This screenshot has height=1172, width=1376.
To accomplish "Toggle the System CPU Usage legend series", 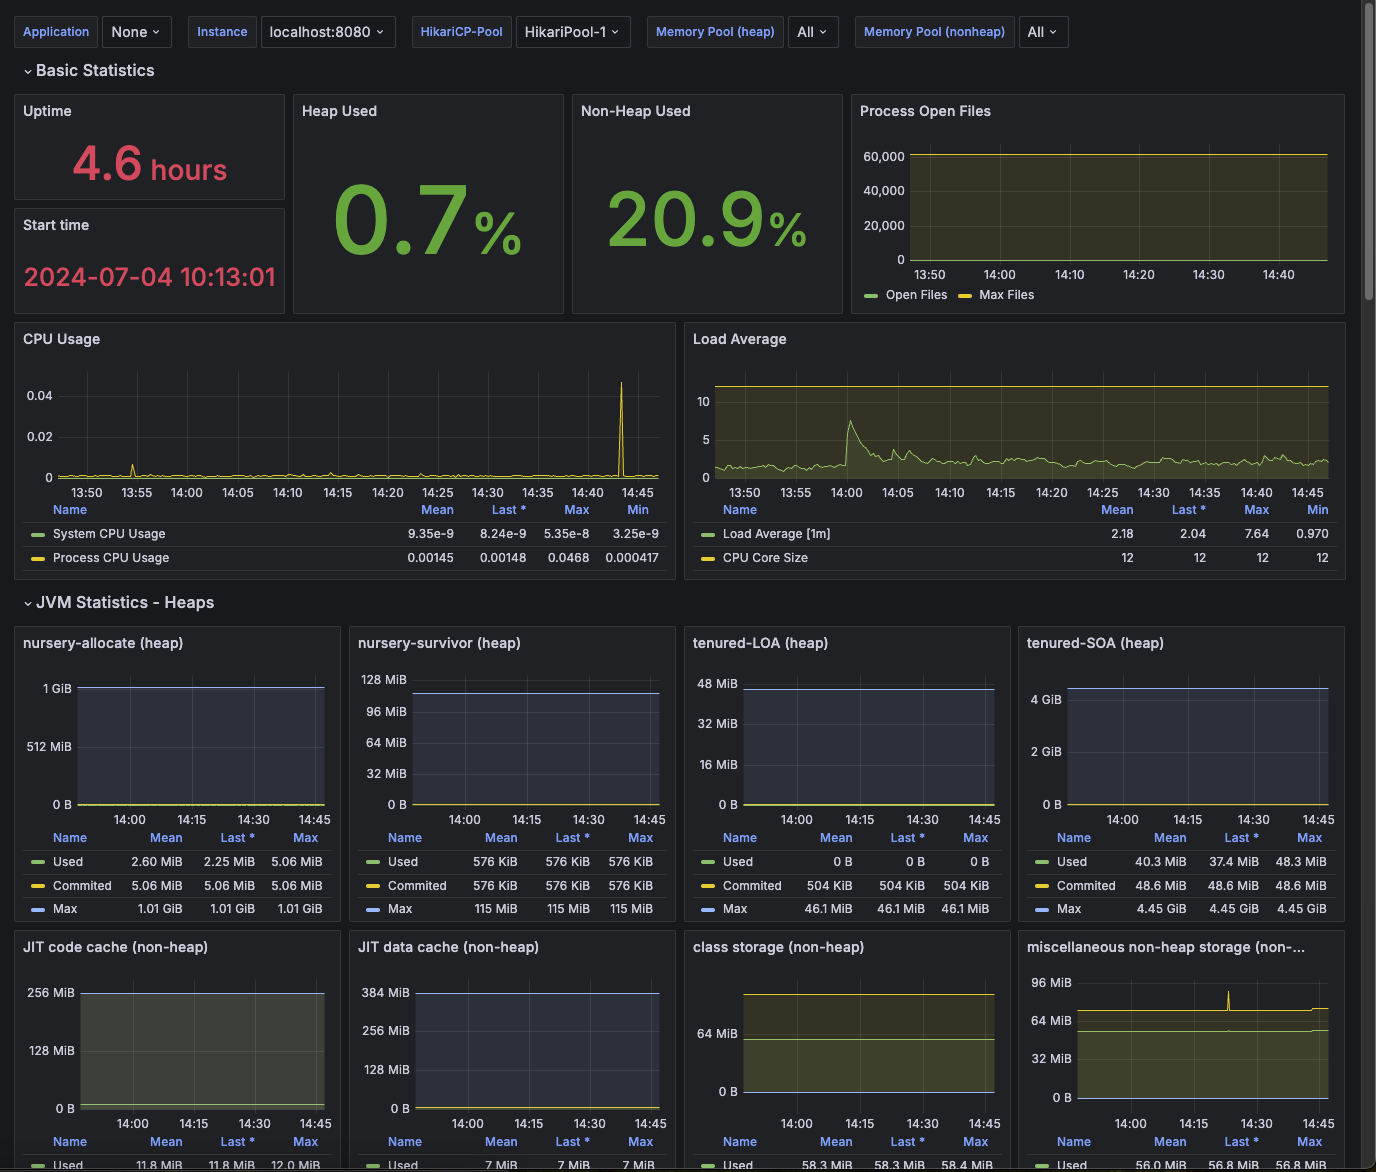I will [109, 534].
